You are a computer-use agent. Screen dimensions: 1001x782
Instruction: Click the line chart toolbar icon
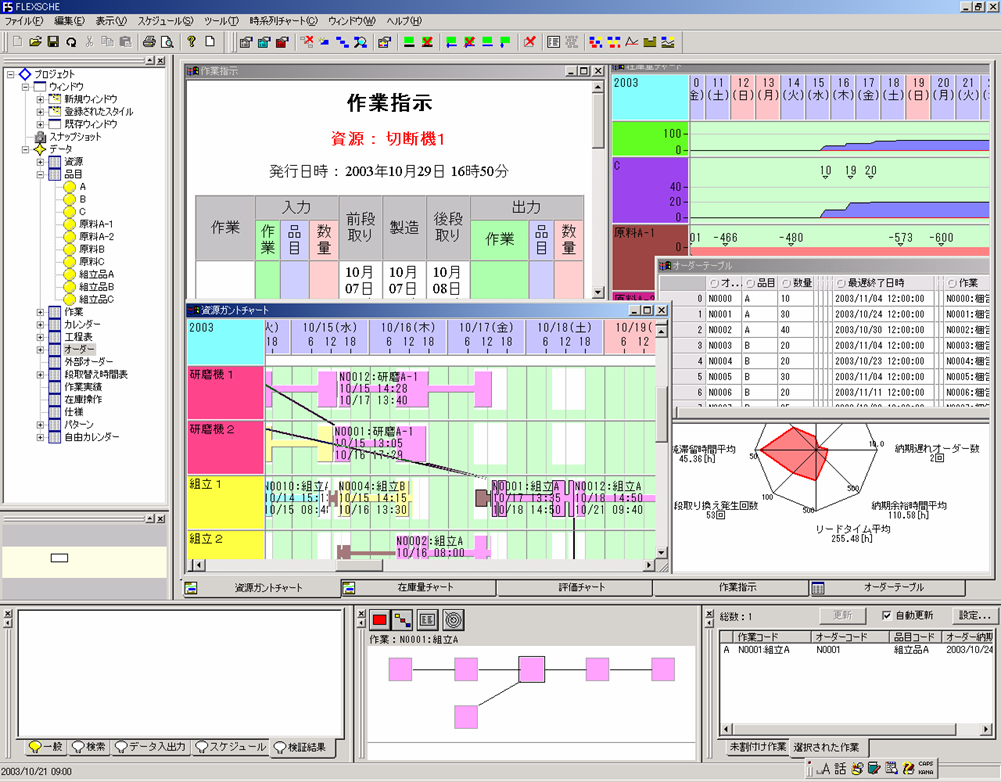click(632, 42)
